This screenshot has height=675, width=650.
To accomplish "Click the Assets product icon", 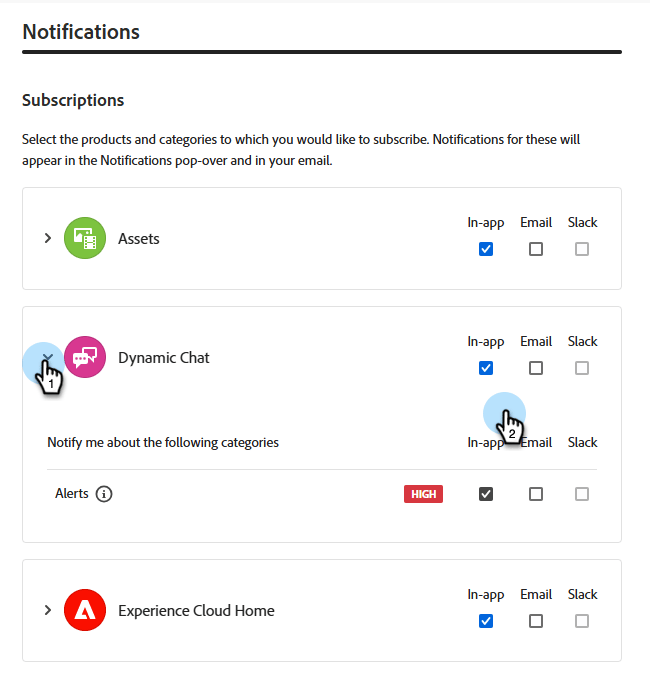I will click(x=85, y=239).
